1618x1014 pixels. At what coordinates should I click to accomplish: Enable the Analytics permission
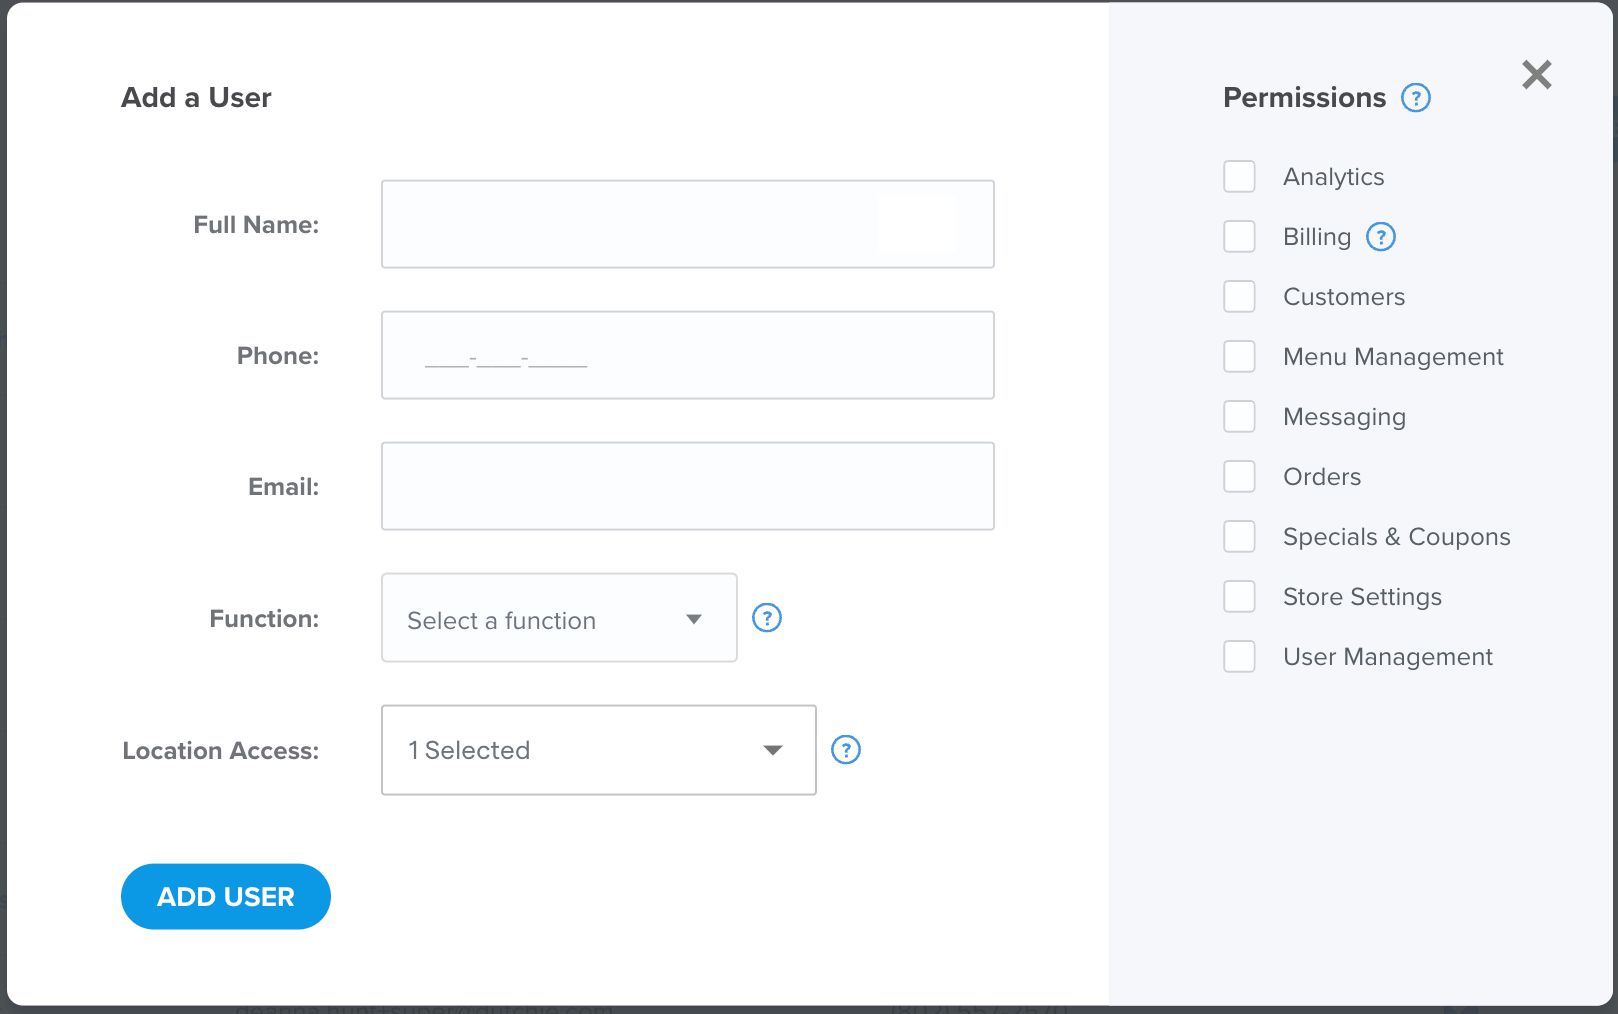coord(1239,176)
